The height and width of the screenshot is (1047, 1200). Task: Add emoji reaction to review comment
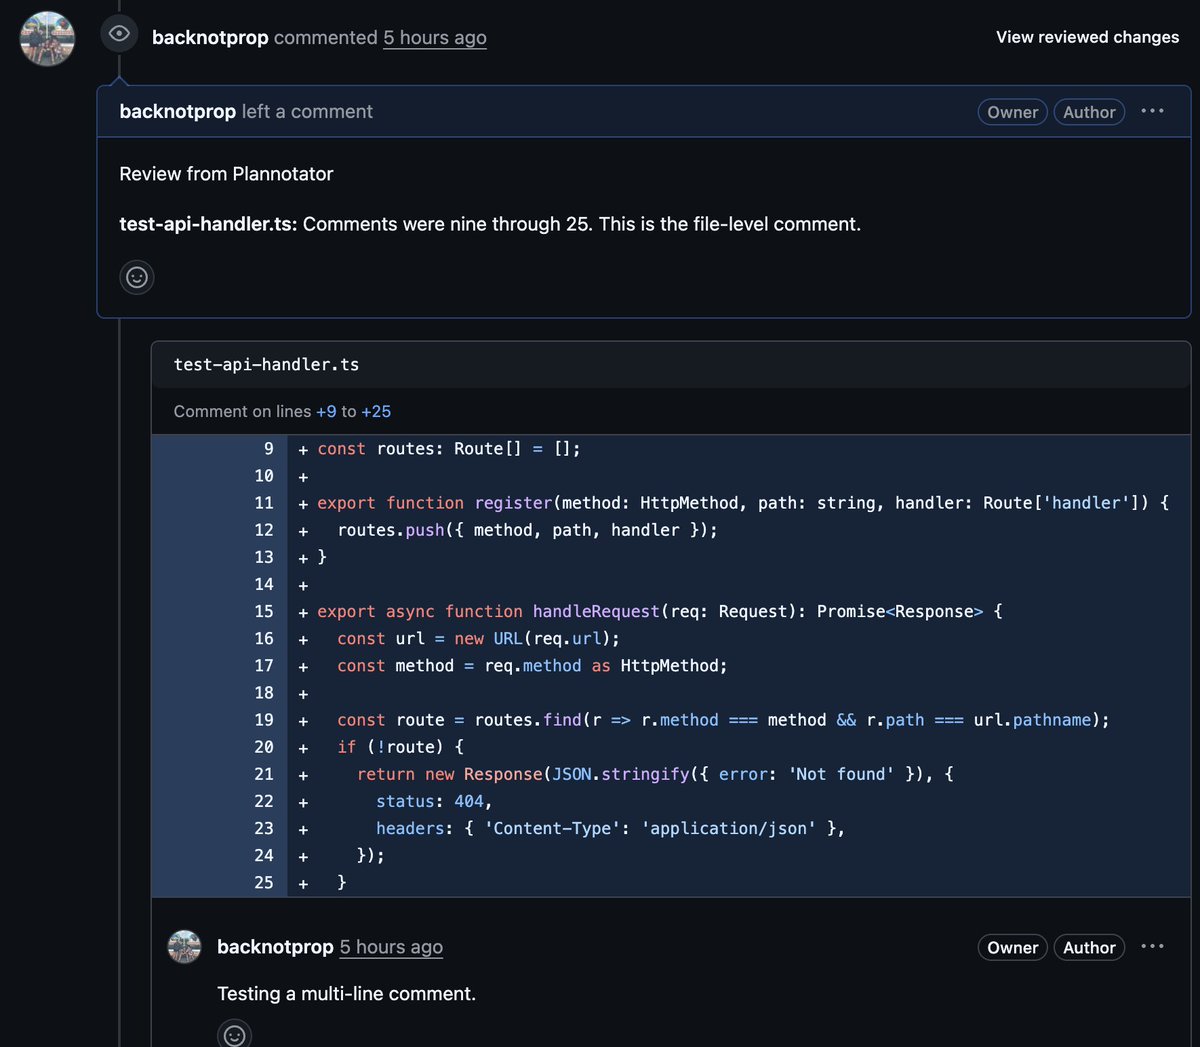point(137,277)
